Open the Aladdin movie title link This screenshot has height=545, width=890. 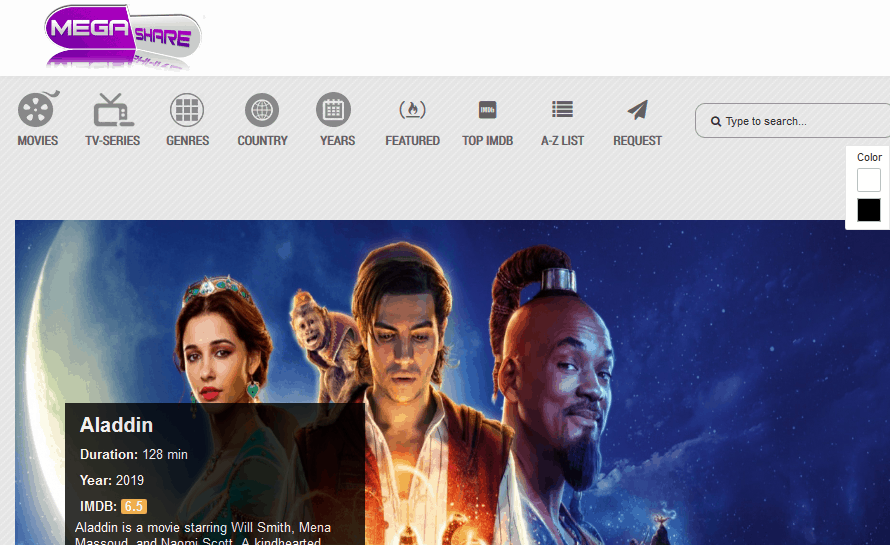(x=116, y=425)
